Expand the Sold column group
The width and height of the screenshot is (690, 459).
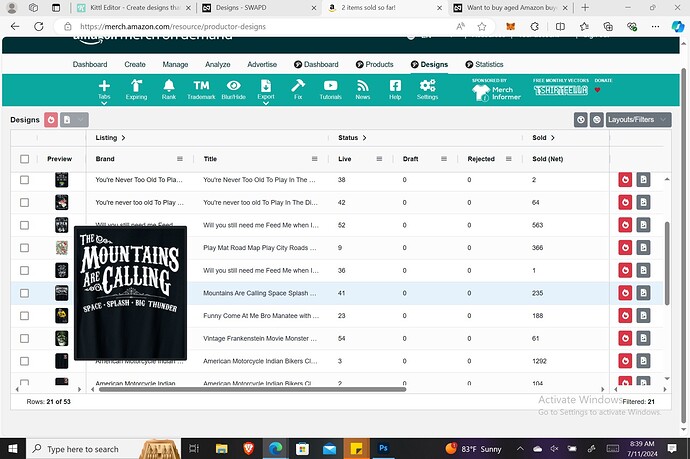pyautogui.click(x=553, y=138)
